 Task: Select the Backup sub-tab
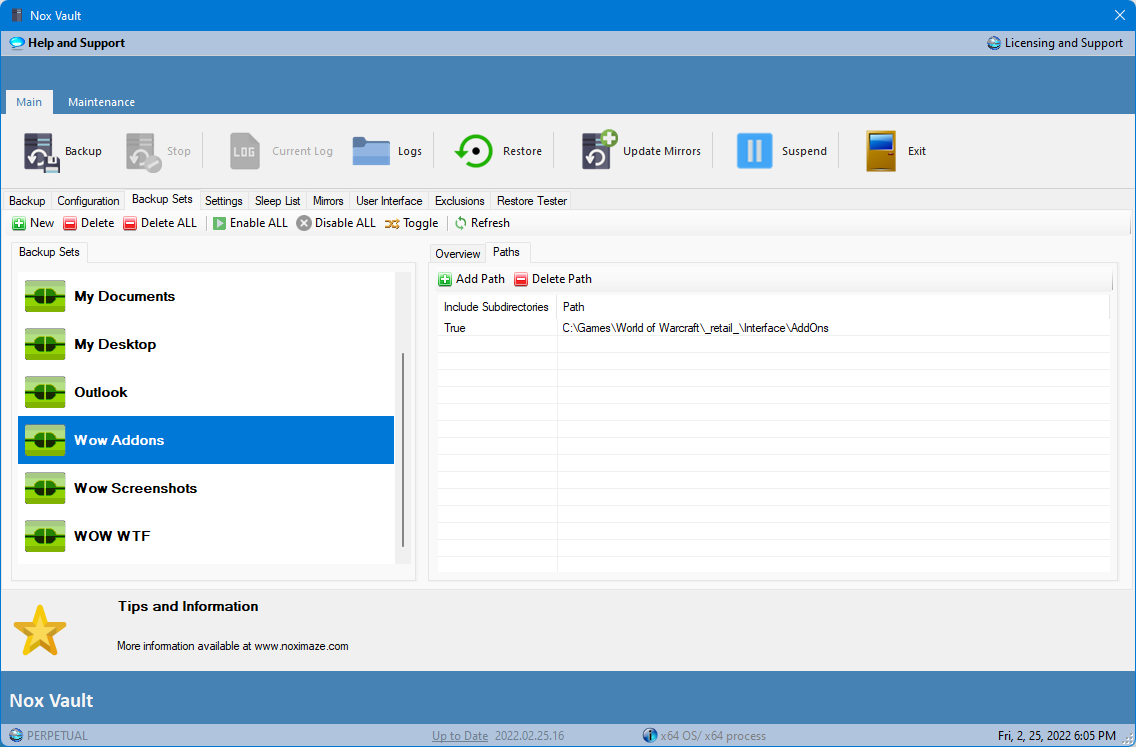pyautogui.click(x=27, y=201)
